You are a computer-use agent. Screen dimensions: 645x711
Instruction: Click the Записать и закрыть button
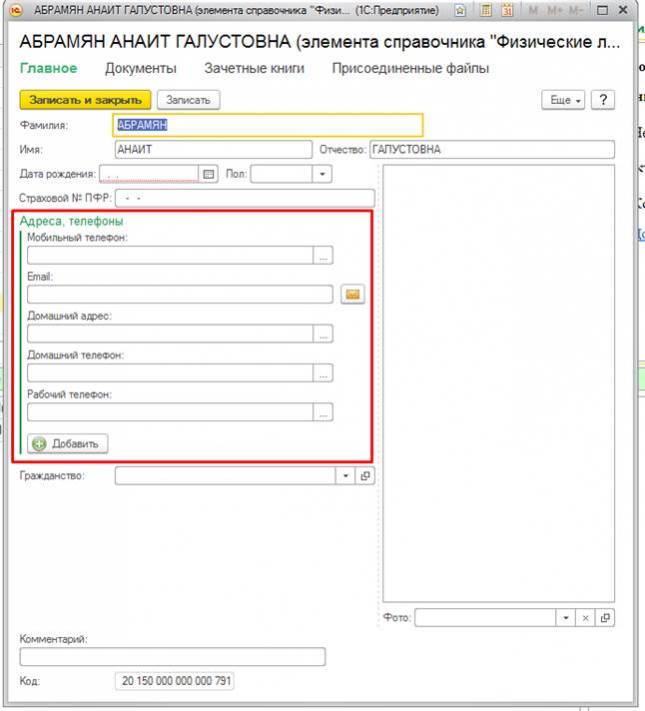point(85,100)
